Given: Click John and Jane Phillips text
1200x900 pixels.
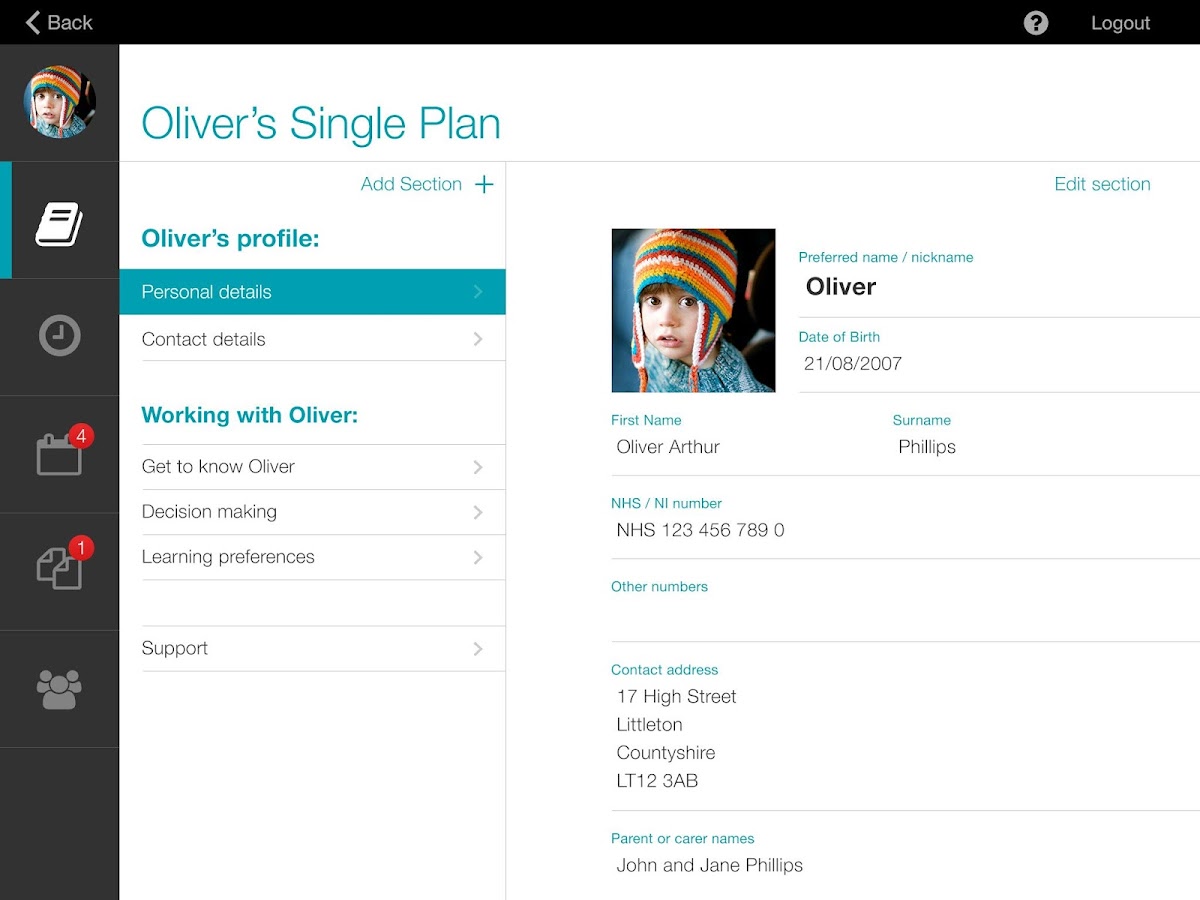Looking at the screenshot, I should point(710,865).
